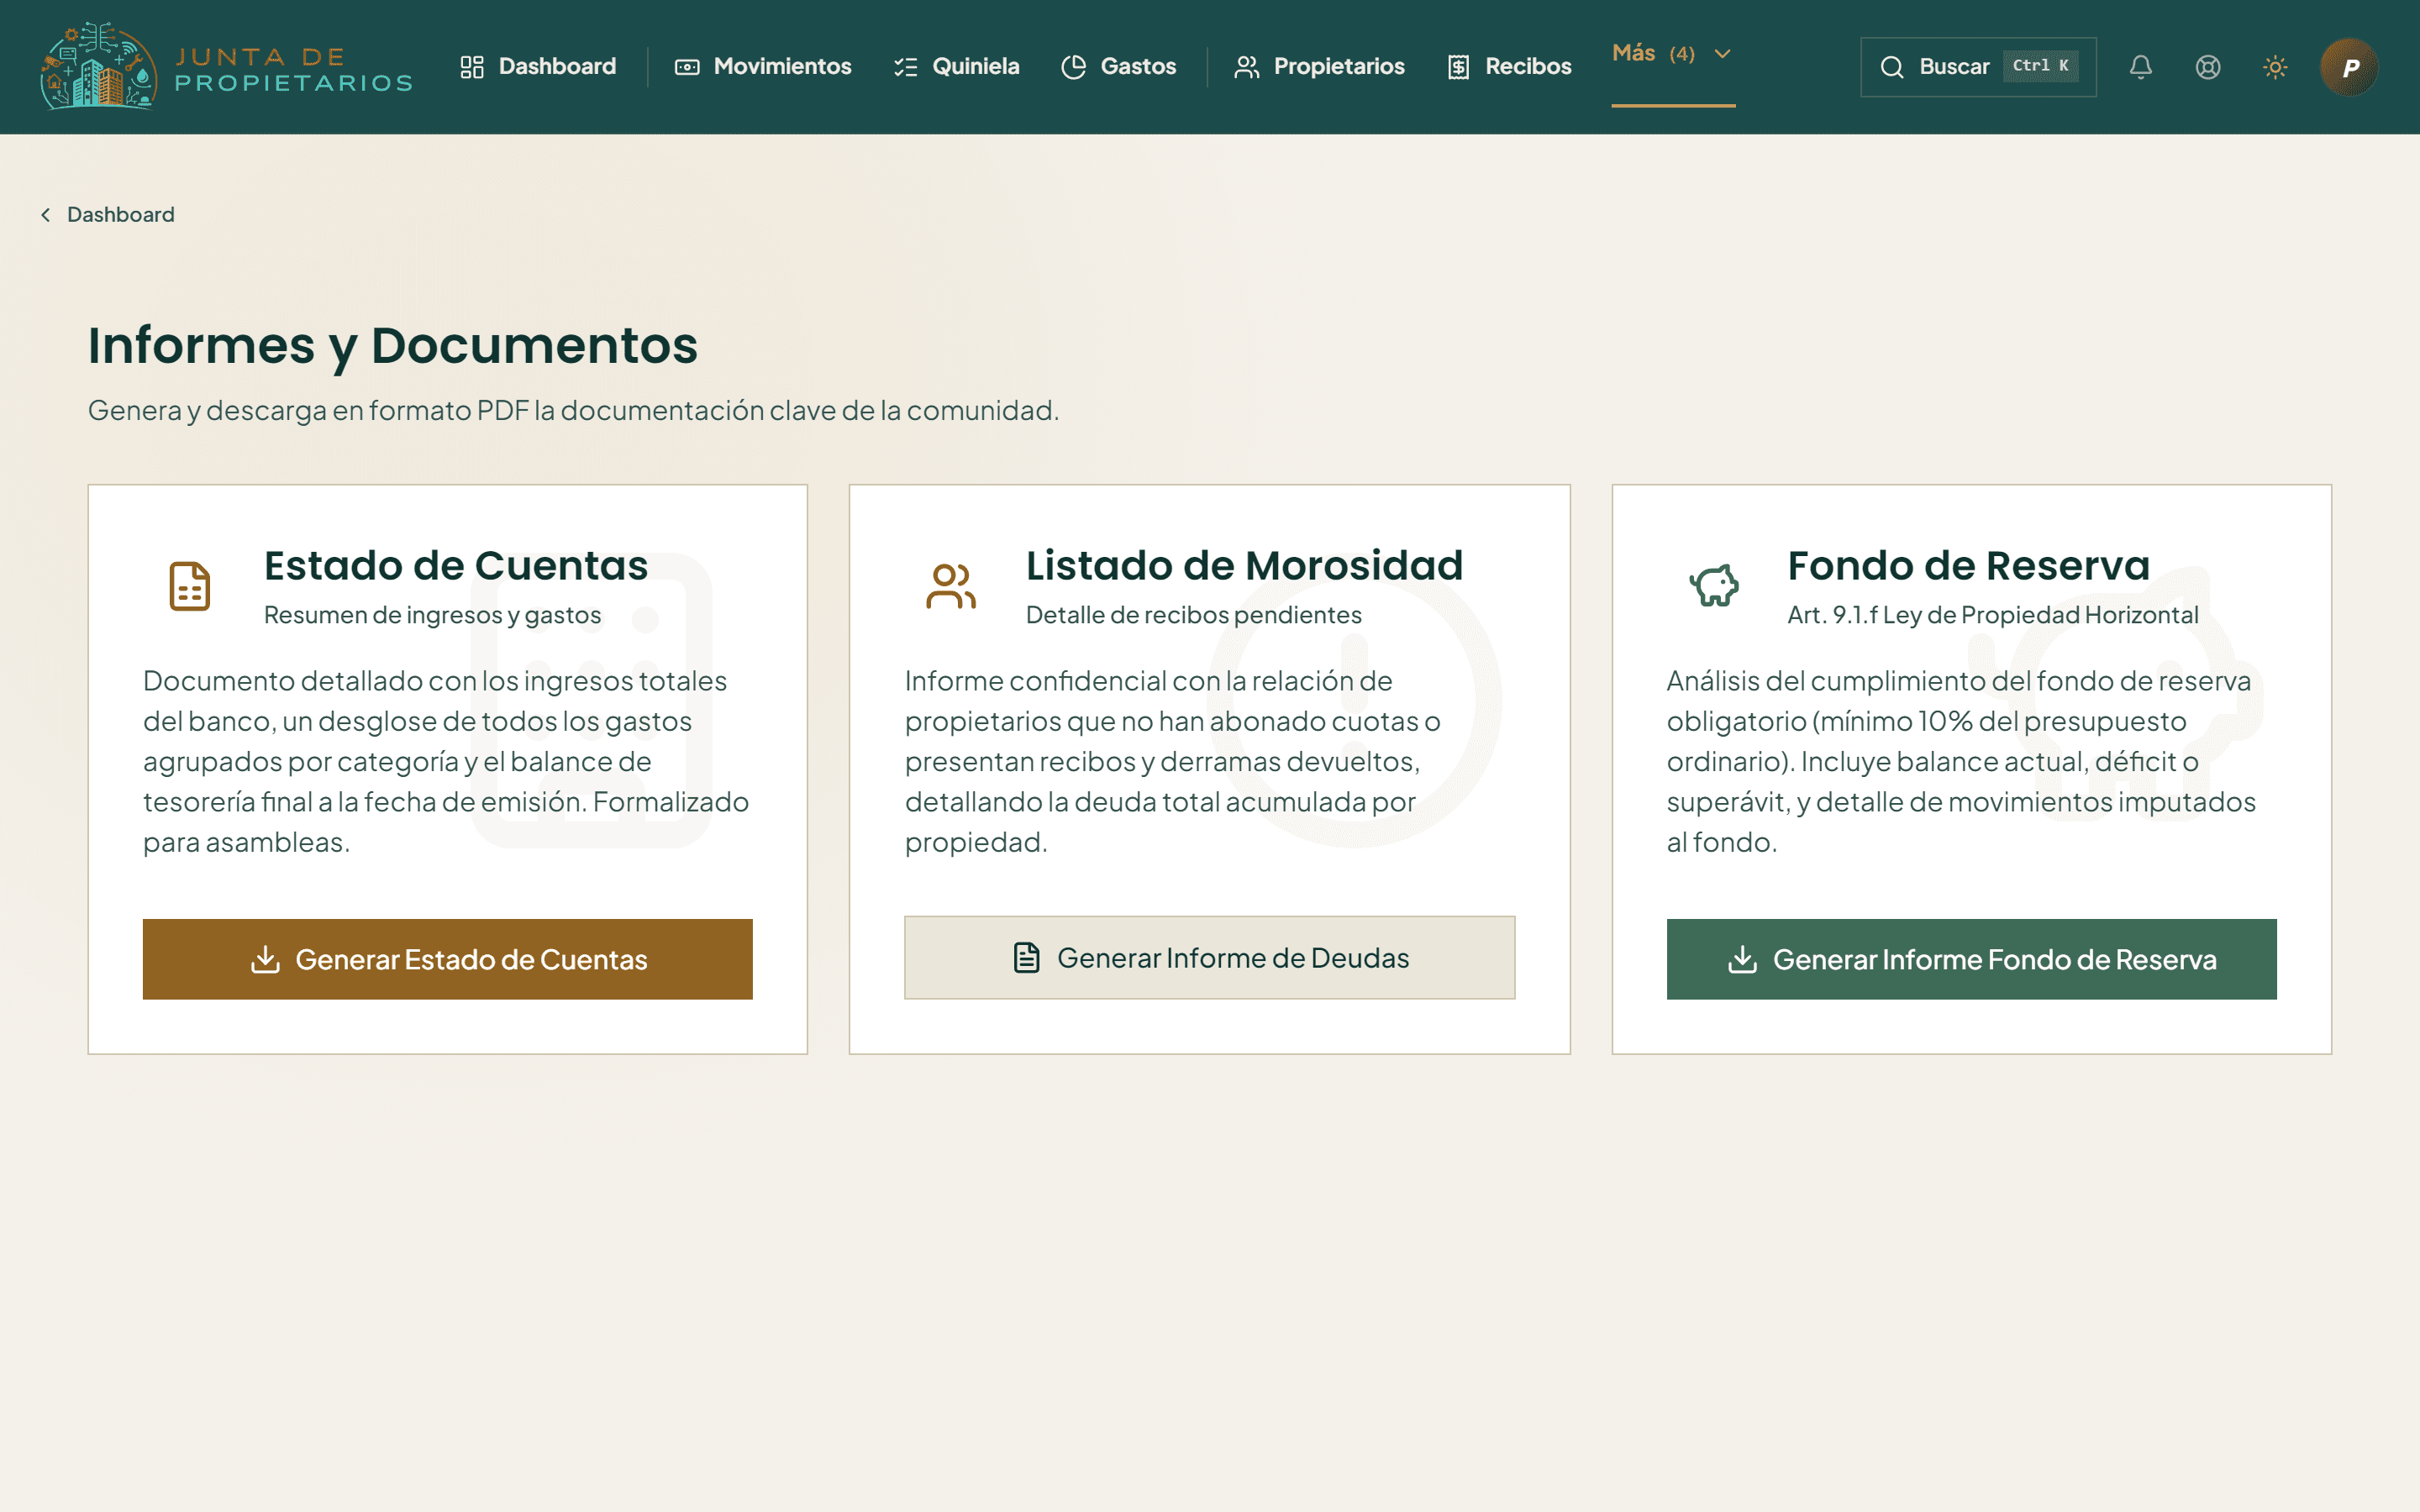Open notifications bell
Viewport: 2420px width, 1512px height.
click(x=2141, y=67)
